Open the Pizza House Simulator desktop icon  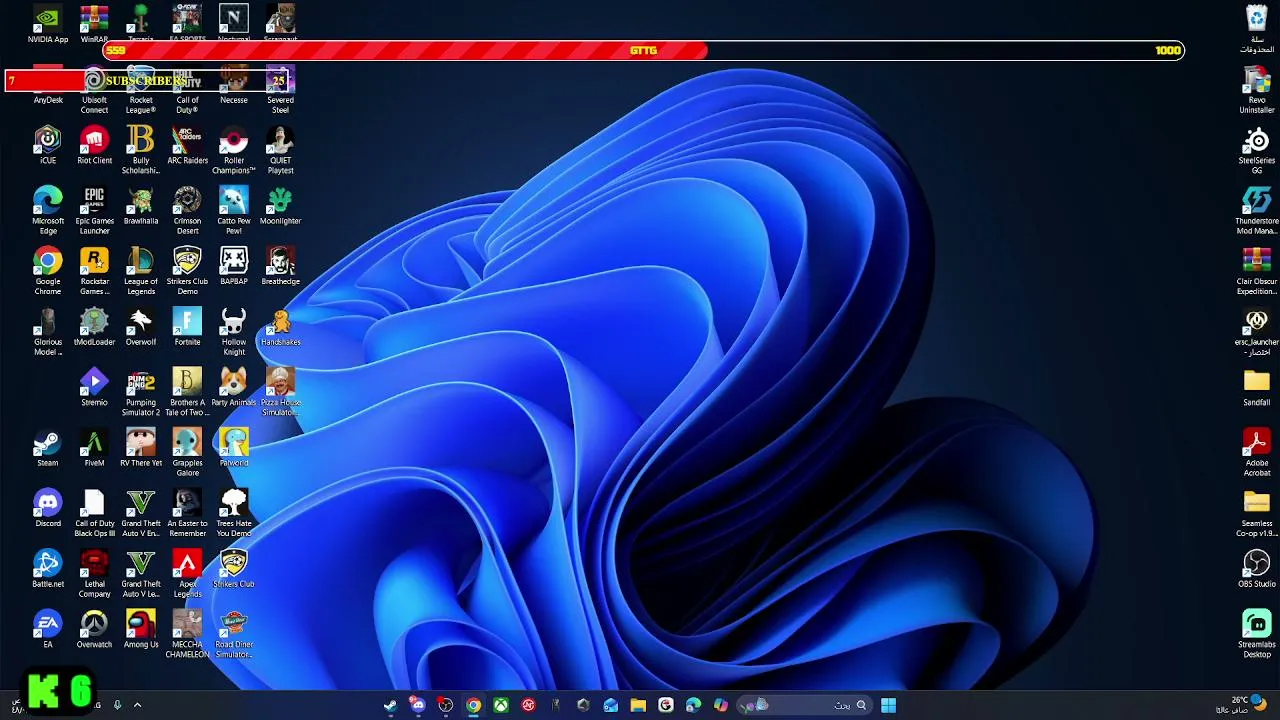(x=280, y=393)
